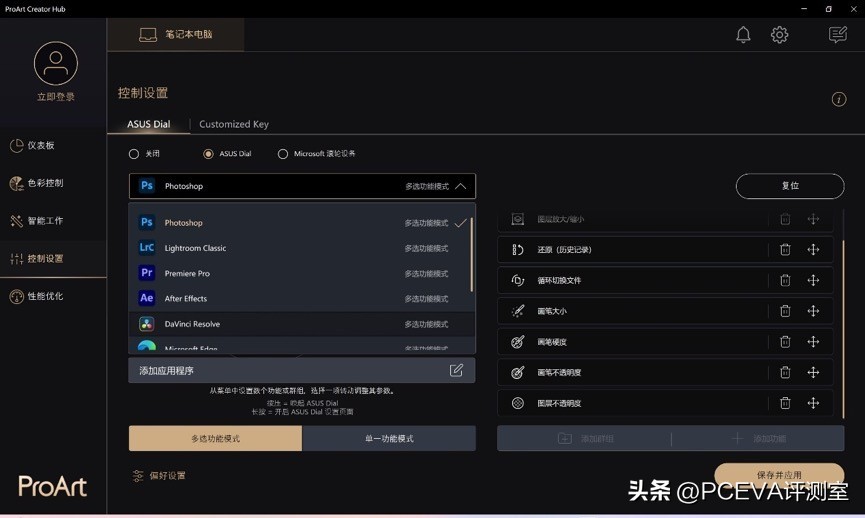
Task: Click the edit icon beside 添加应用程序
Action: [x=456, y=370]
